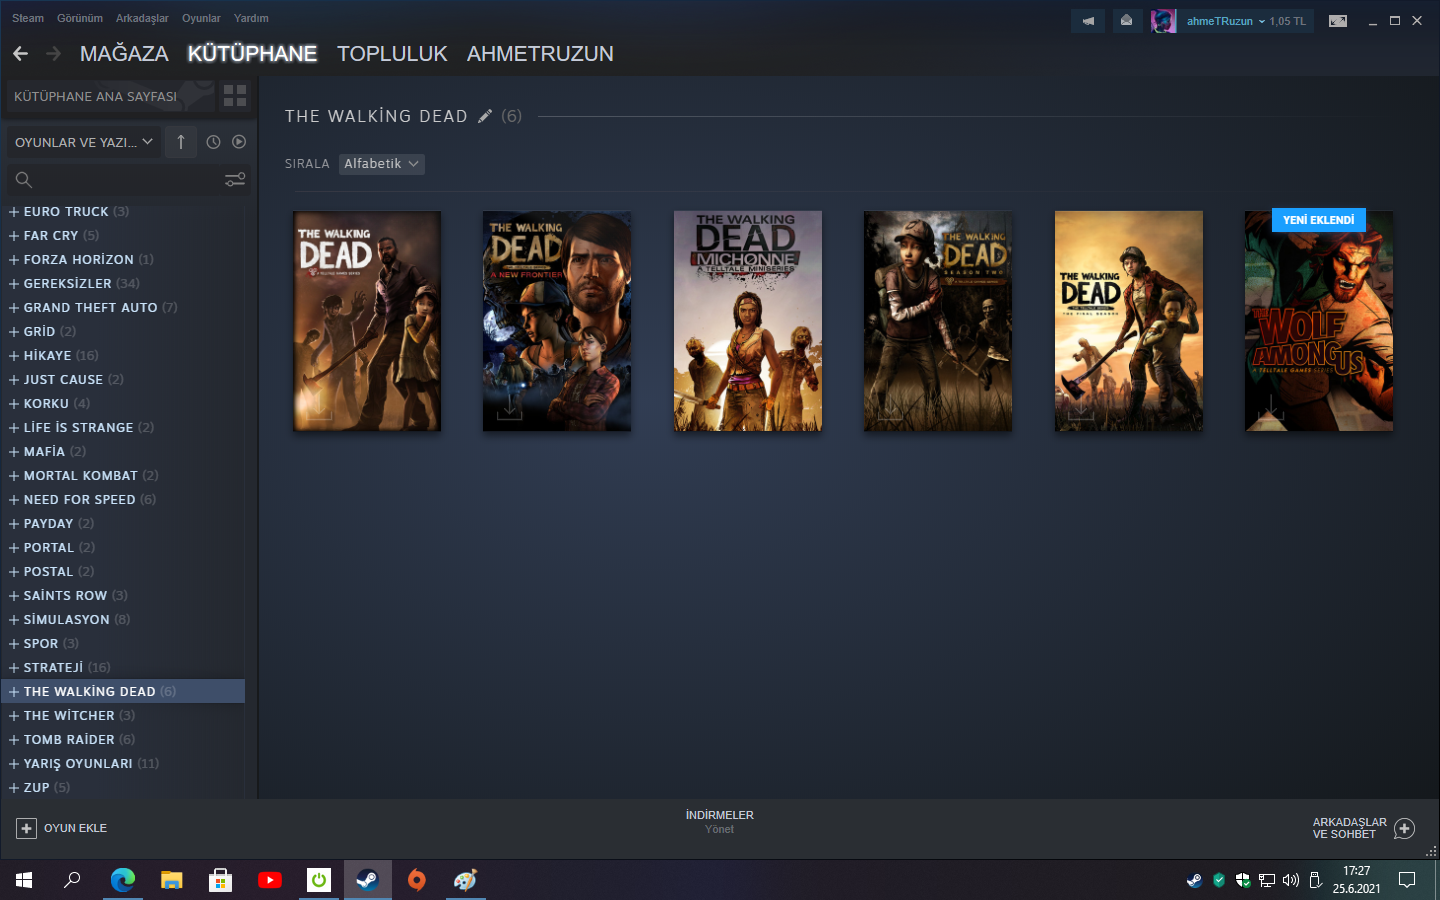This screenshot has height=900, width=1440.
Task: Open the Oyunlar menu
Action: pyautogui.click(x=201, y=18)
